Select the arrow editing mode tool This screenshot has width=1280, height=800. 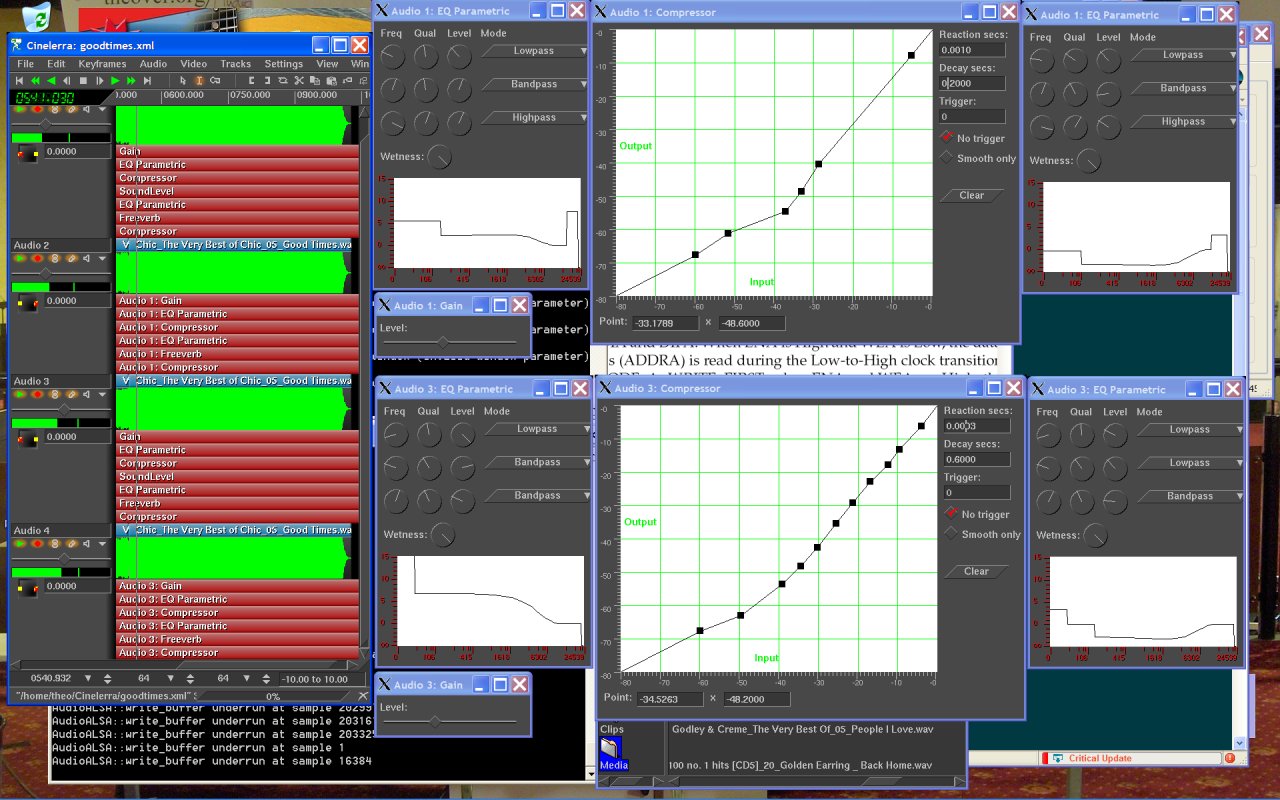pos(183,80)
